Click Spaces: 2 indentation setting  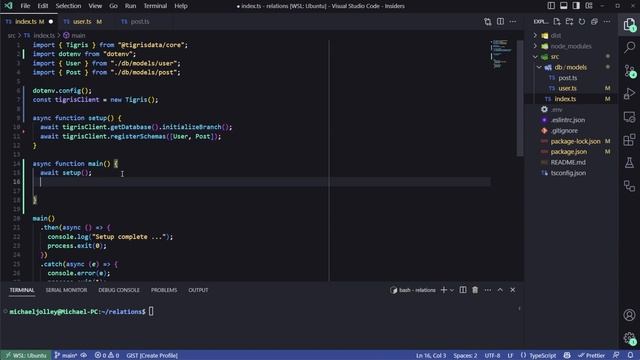(465, 355)
